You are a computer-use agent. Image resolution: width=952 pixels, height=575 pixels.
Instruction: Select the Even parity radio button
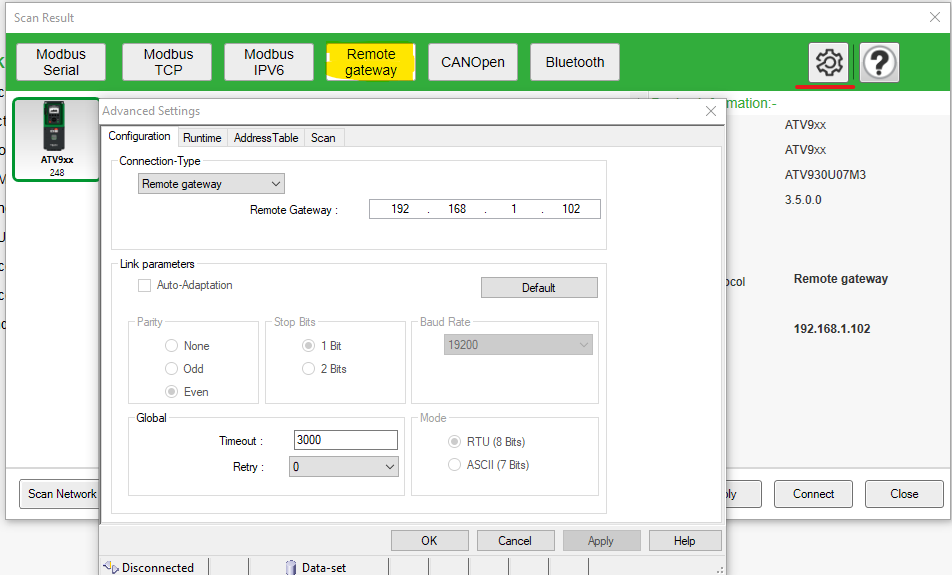click(x=172, y=392)
